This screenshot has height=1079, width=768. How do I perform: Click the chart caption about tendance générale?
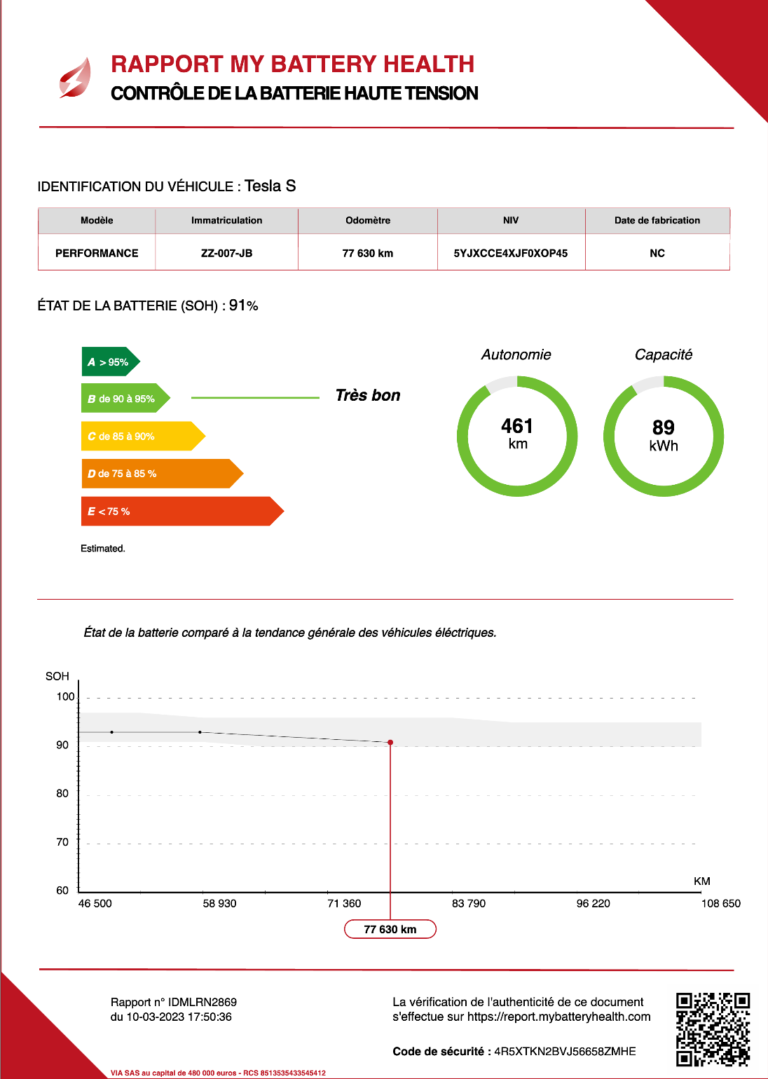[290, 632]
